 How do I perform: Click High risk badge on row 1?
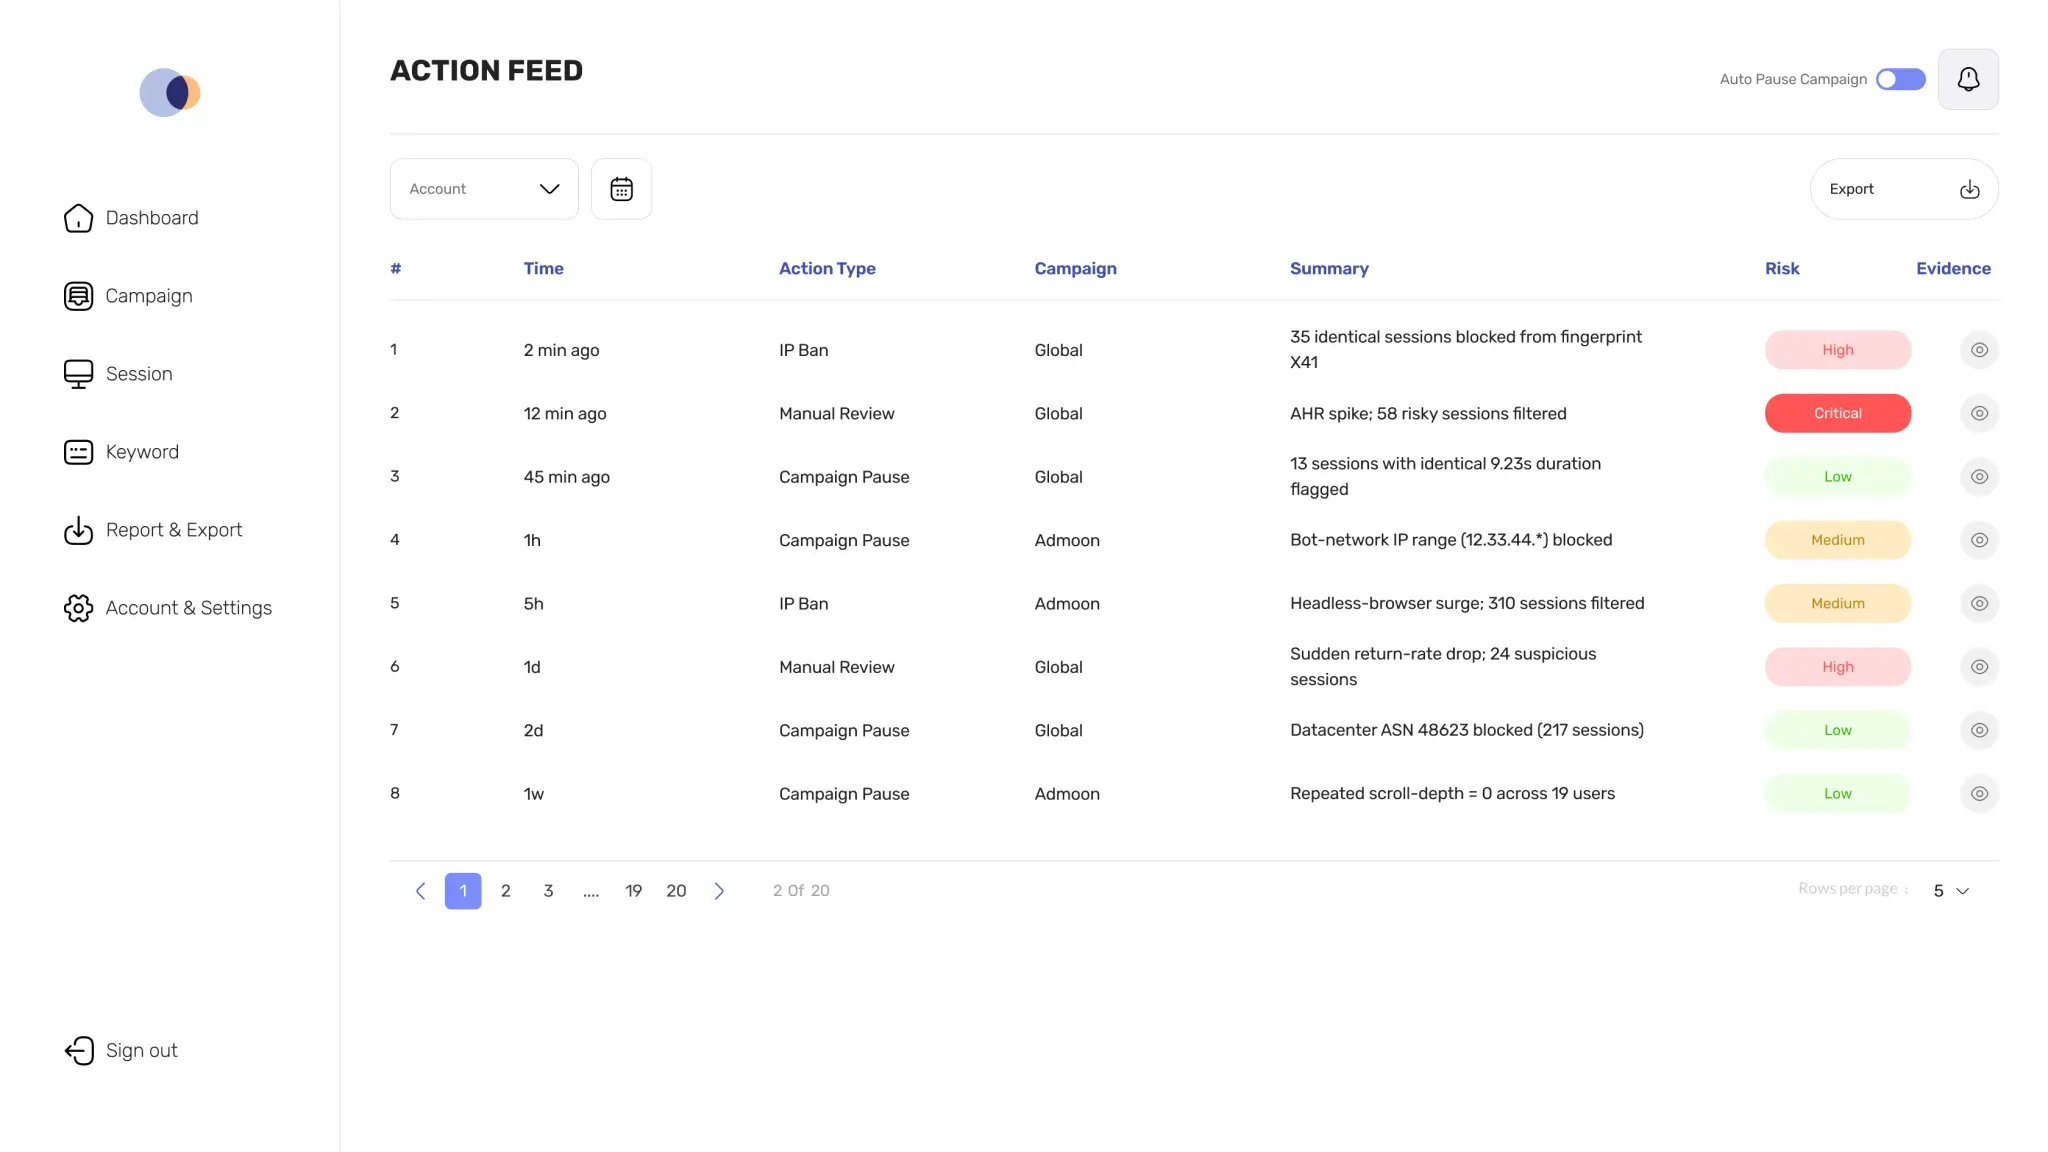pos(1838,350)
